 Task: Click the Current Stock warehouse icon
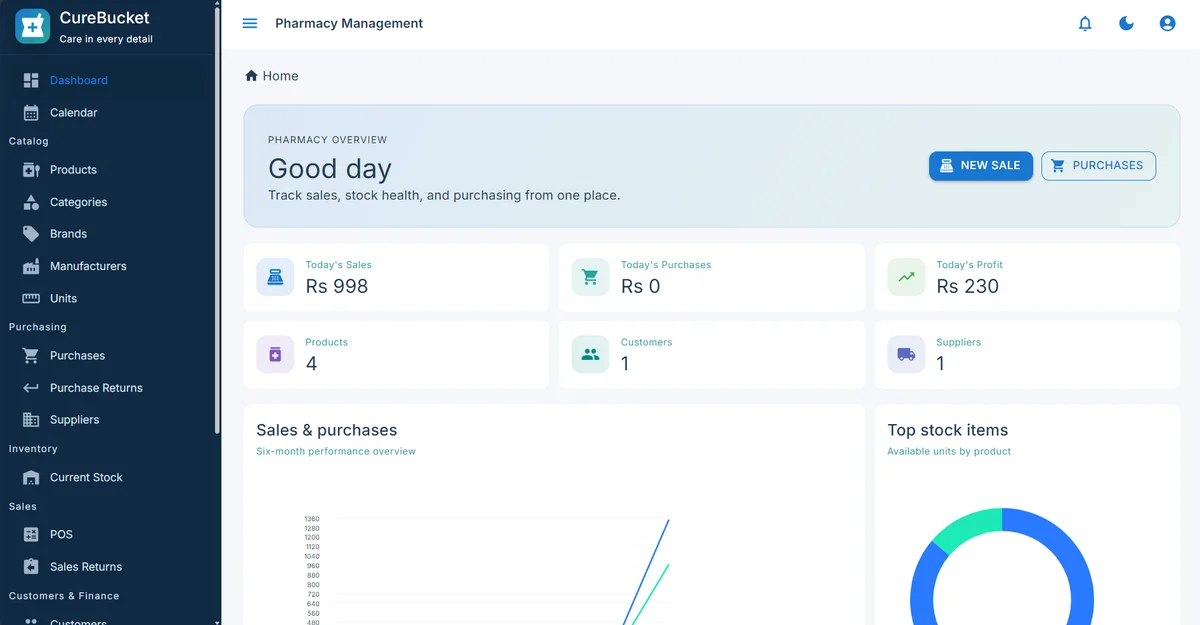(31, 478)
